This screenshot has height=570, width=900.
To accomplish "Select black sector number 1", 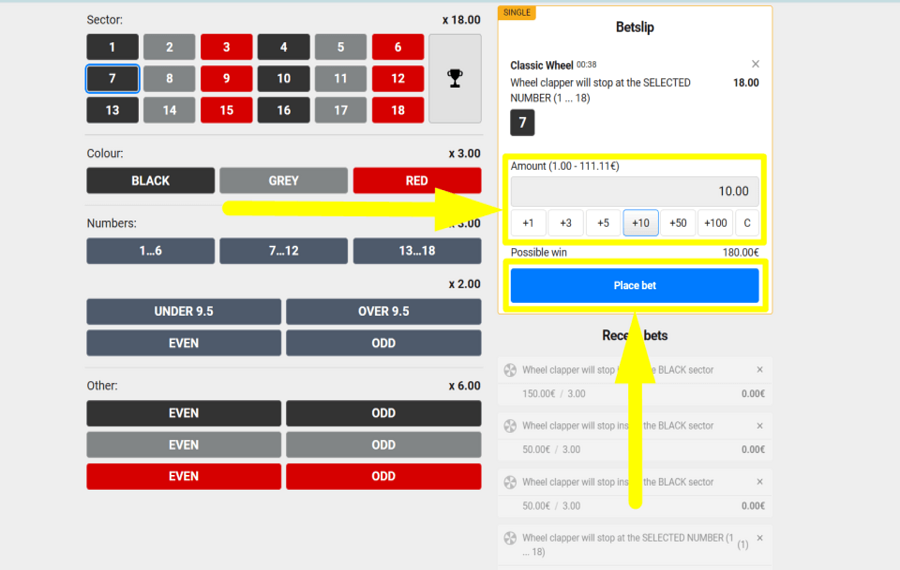I will pyautogui.click(x=112, y=47).
